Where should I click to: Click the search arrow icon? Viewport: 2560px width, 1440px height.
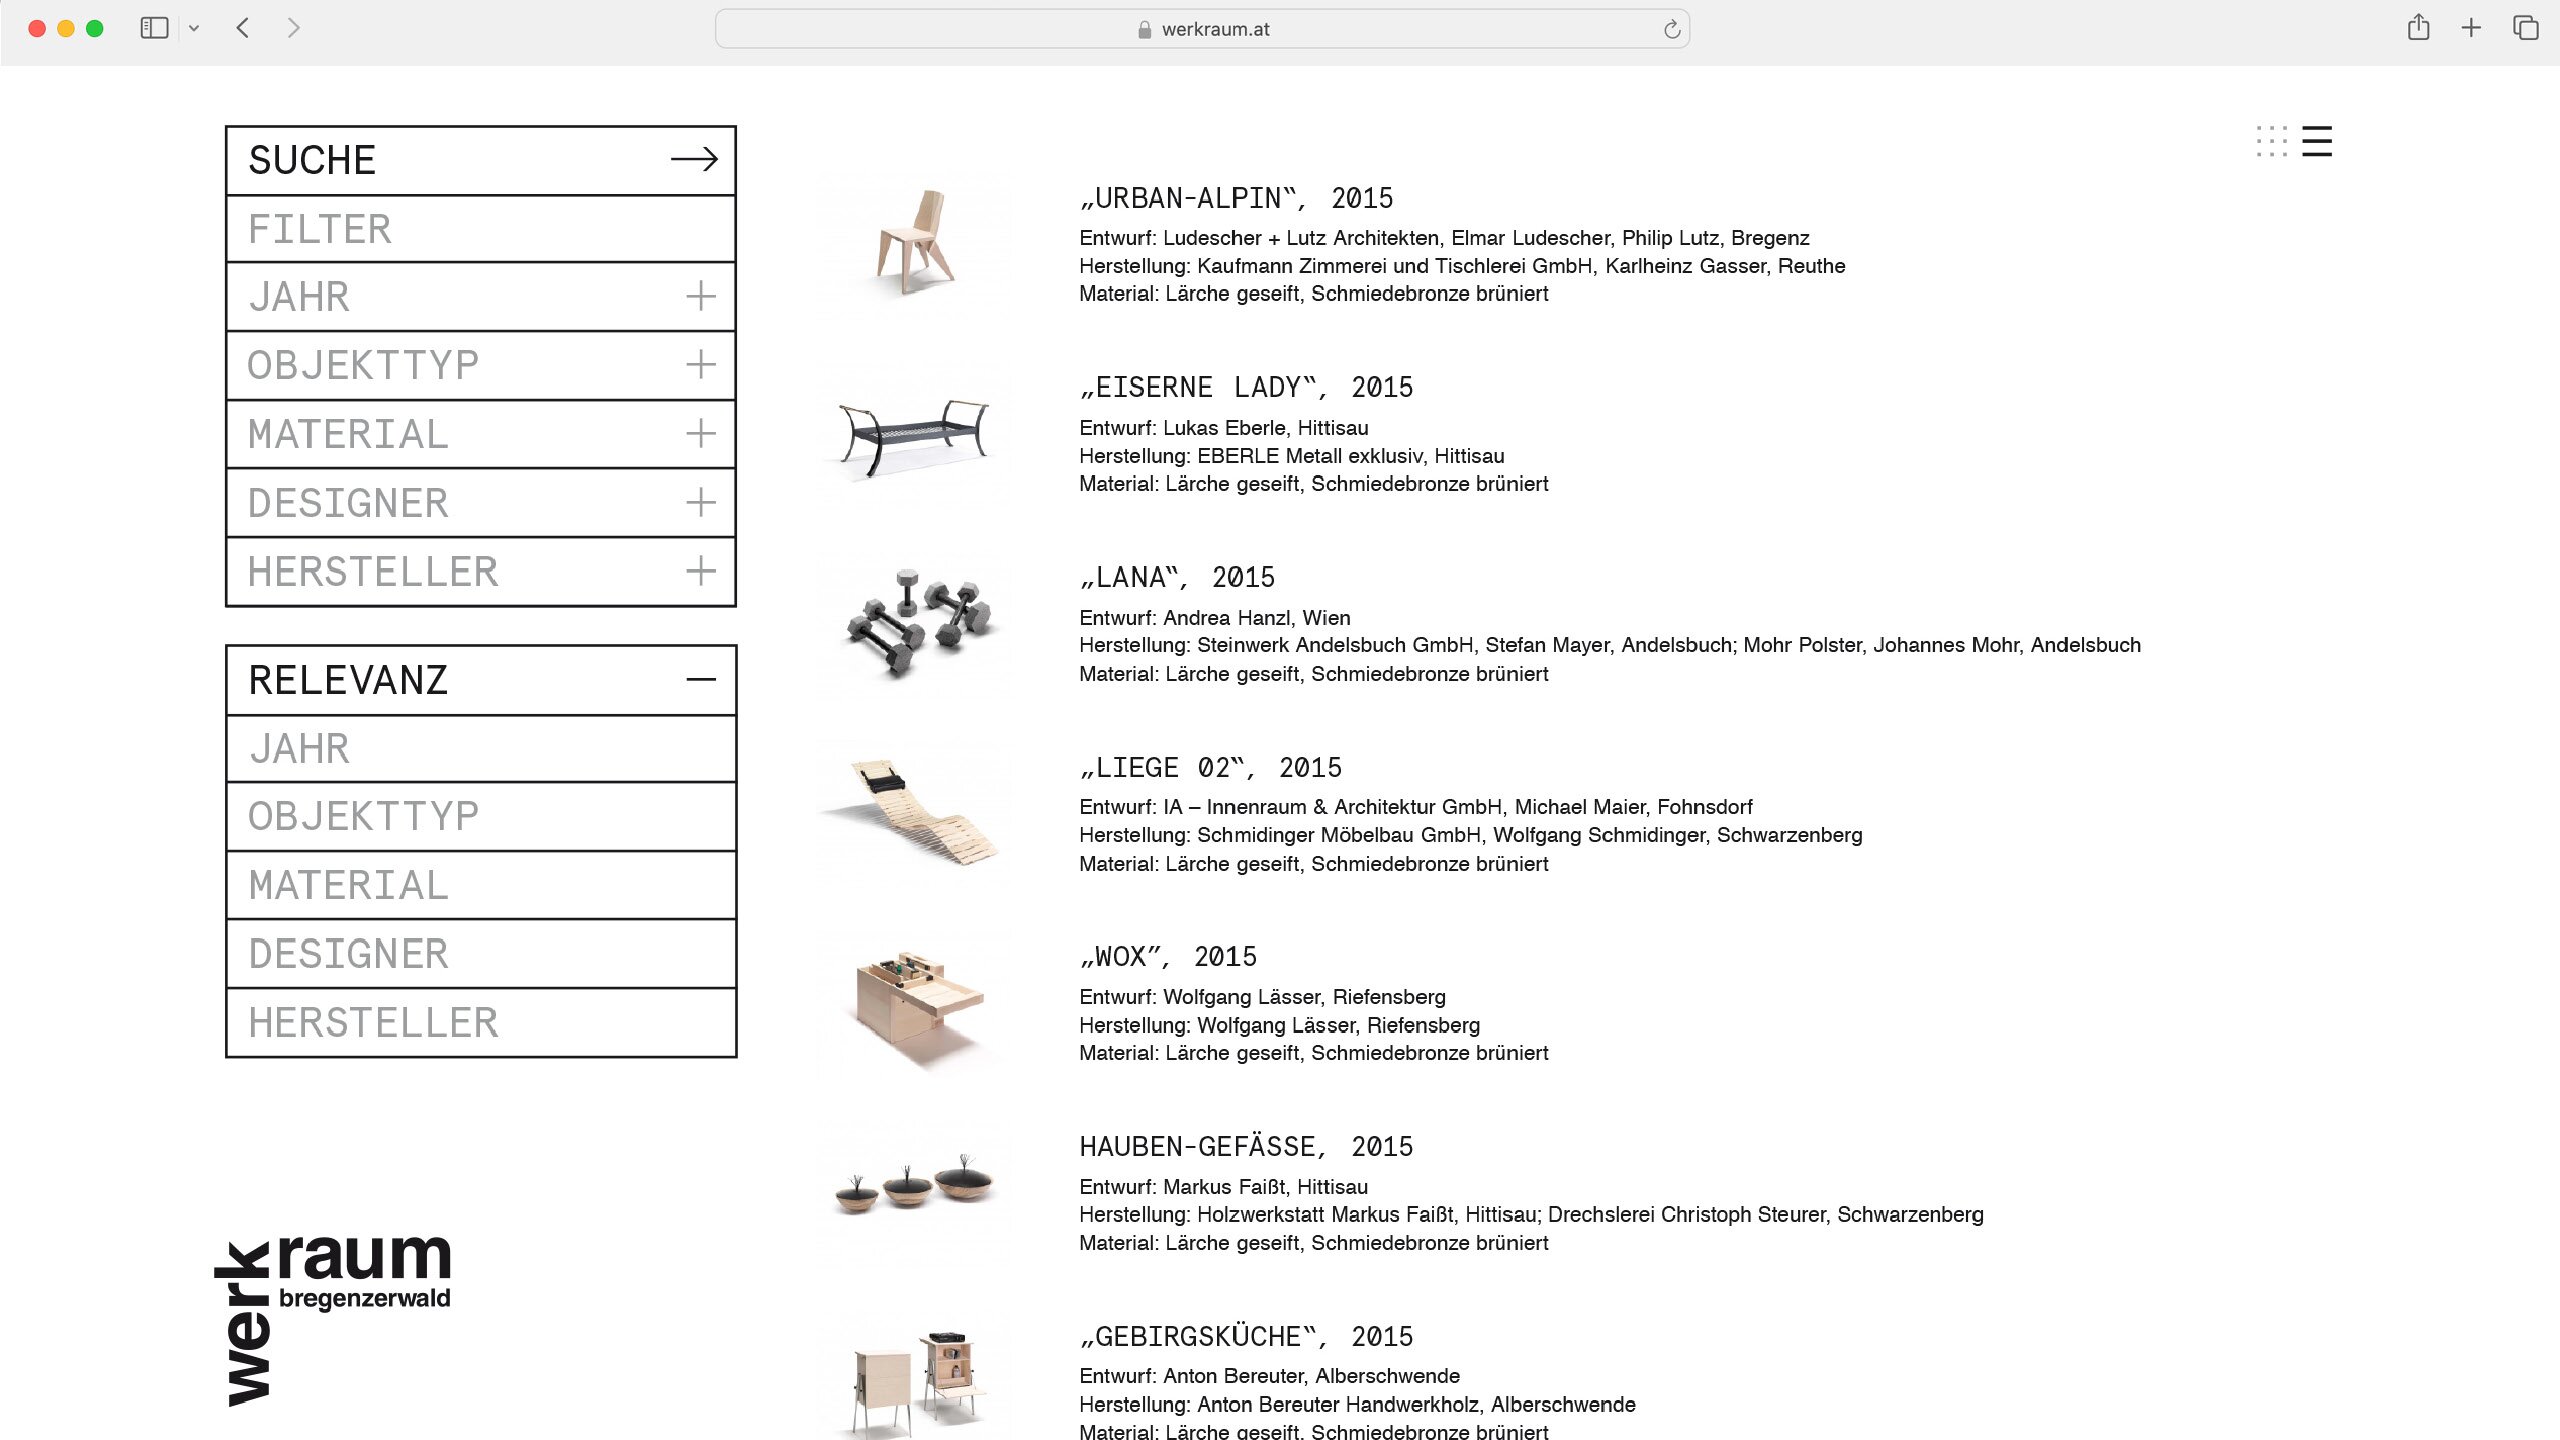(694, 159)
